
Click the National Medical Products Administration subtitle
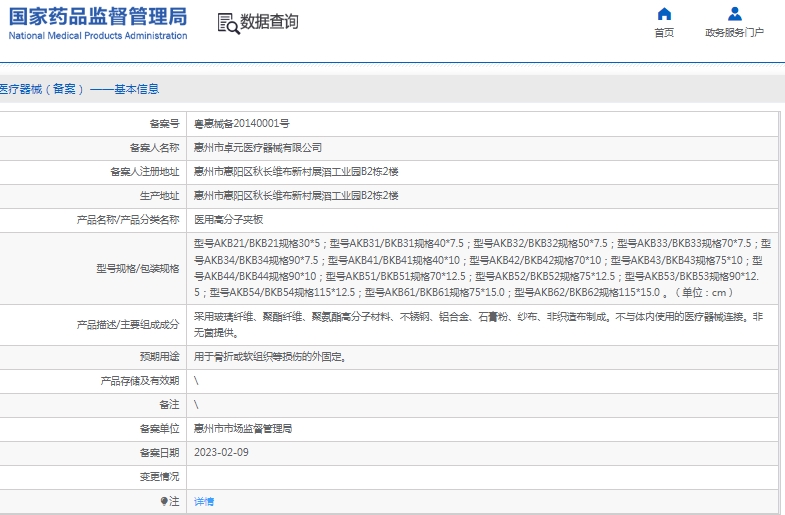(98, 36)
